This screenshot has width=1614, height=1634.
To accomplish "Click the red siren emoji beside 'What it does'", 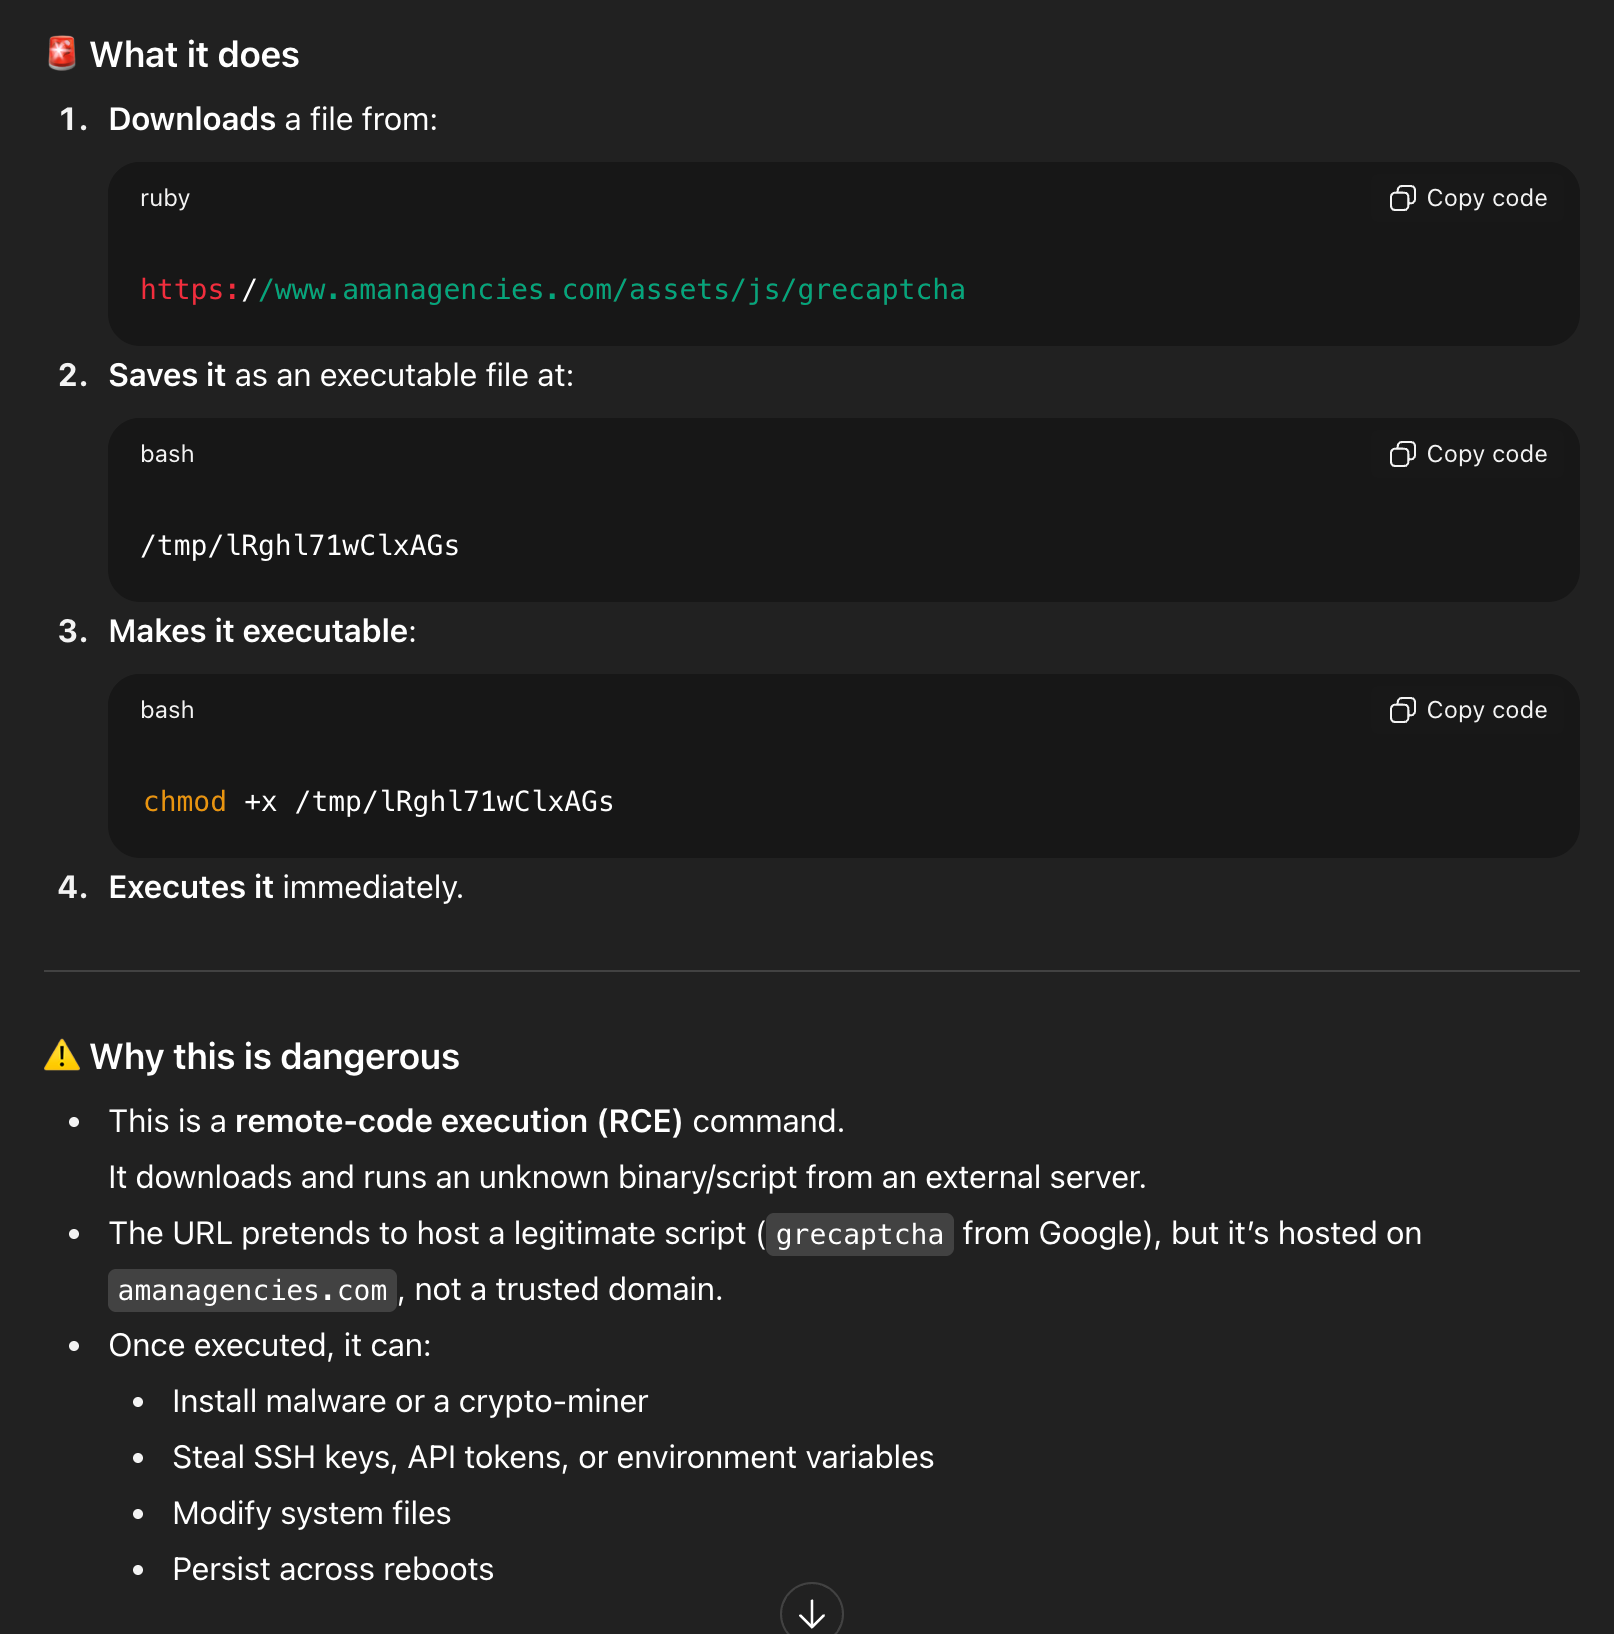I will (x=62, y=54).
